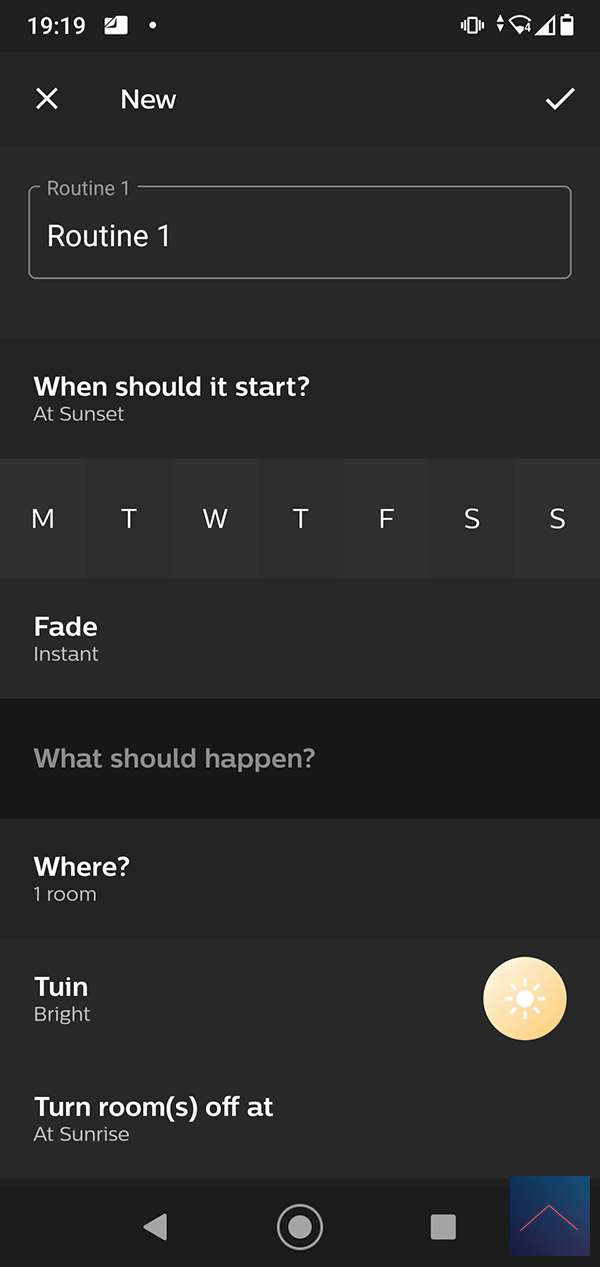The image size is (600, 1267).
Task: Toggle Sunday in the day selector
Action: coord(557,519)
